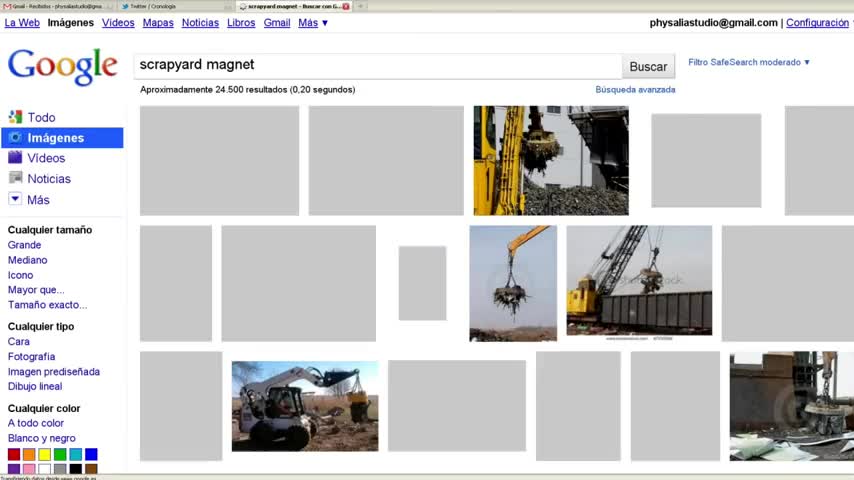854x480 pixels.
Task: Pick the yellow color swatch
Action: (x=45, y=454)
